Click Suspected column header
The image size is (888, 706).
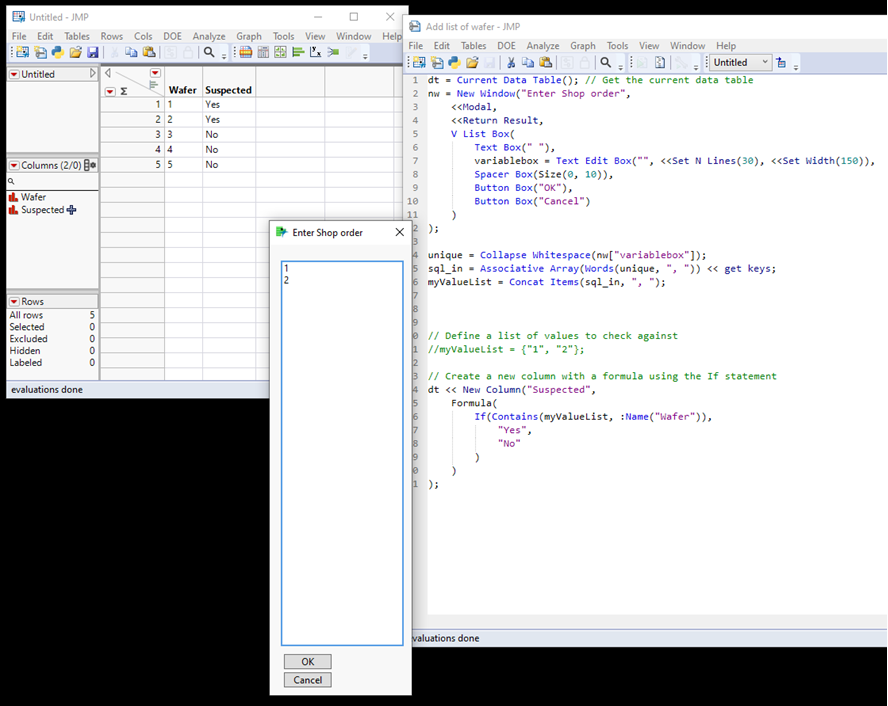pyautogui.click(x=228, y=90)
